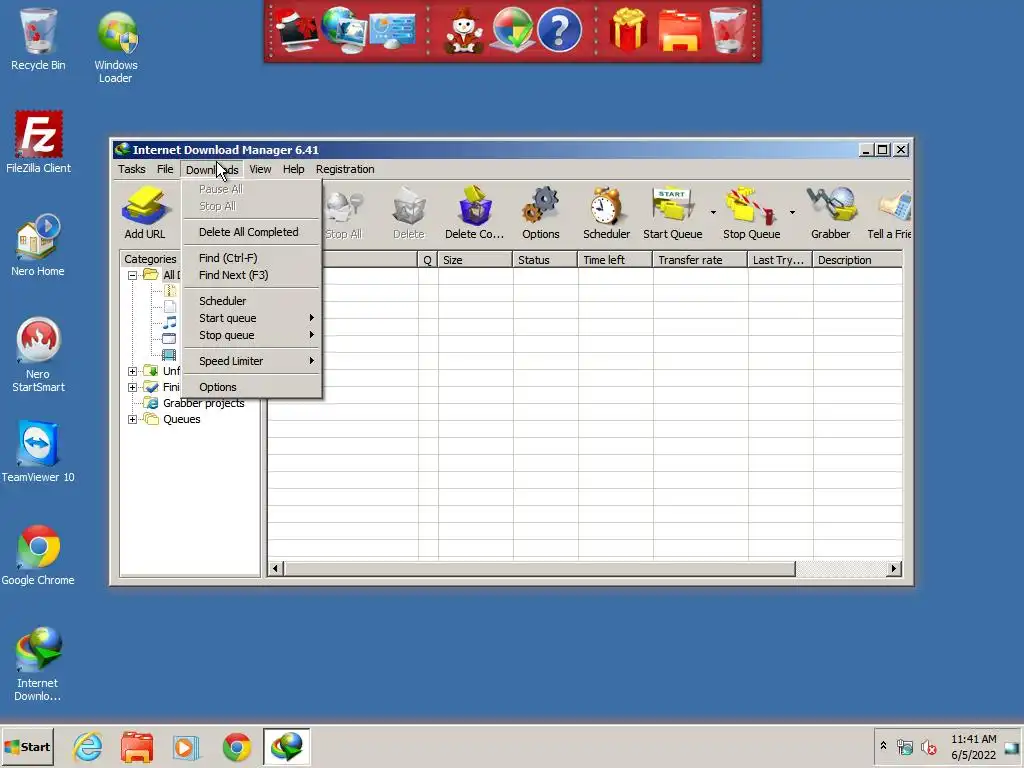Collapse the All Downloads tree node
Screen dimensions: 1024x768
tap(132, 276)
